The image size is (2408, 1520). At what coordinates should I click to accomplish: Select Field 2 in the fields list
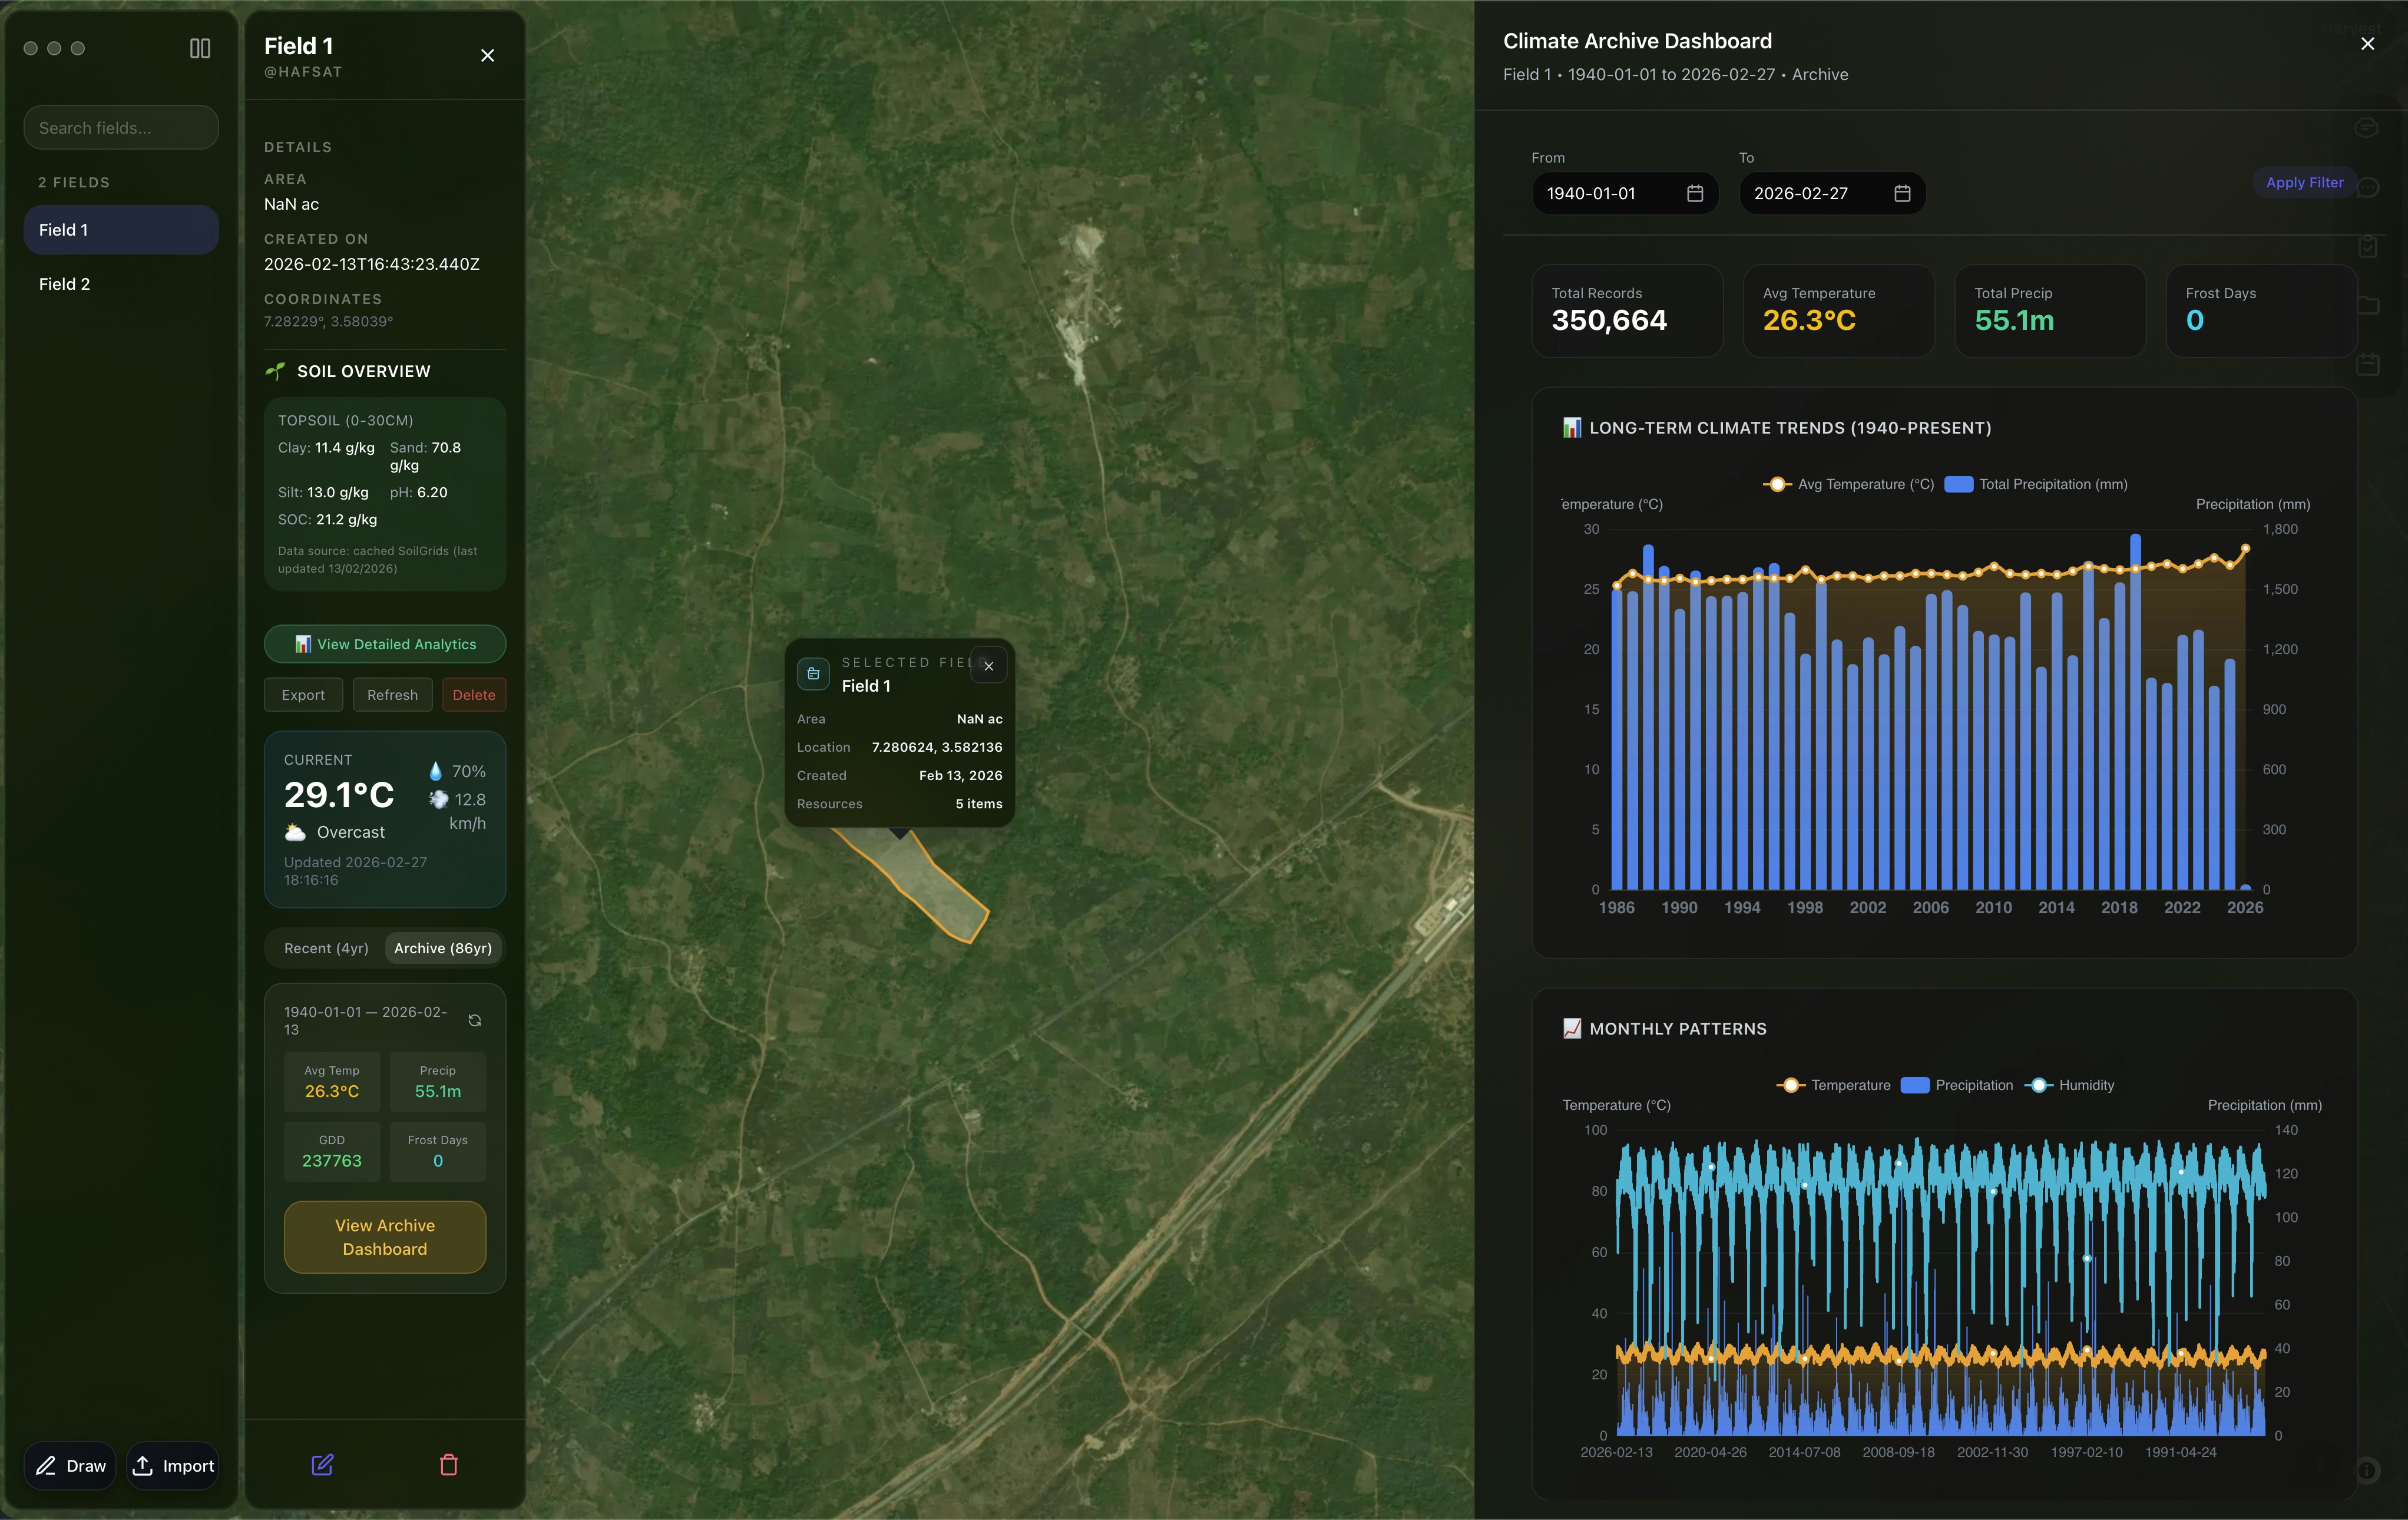(x=64, y=284)
